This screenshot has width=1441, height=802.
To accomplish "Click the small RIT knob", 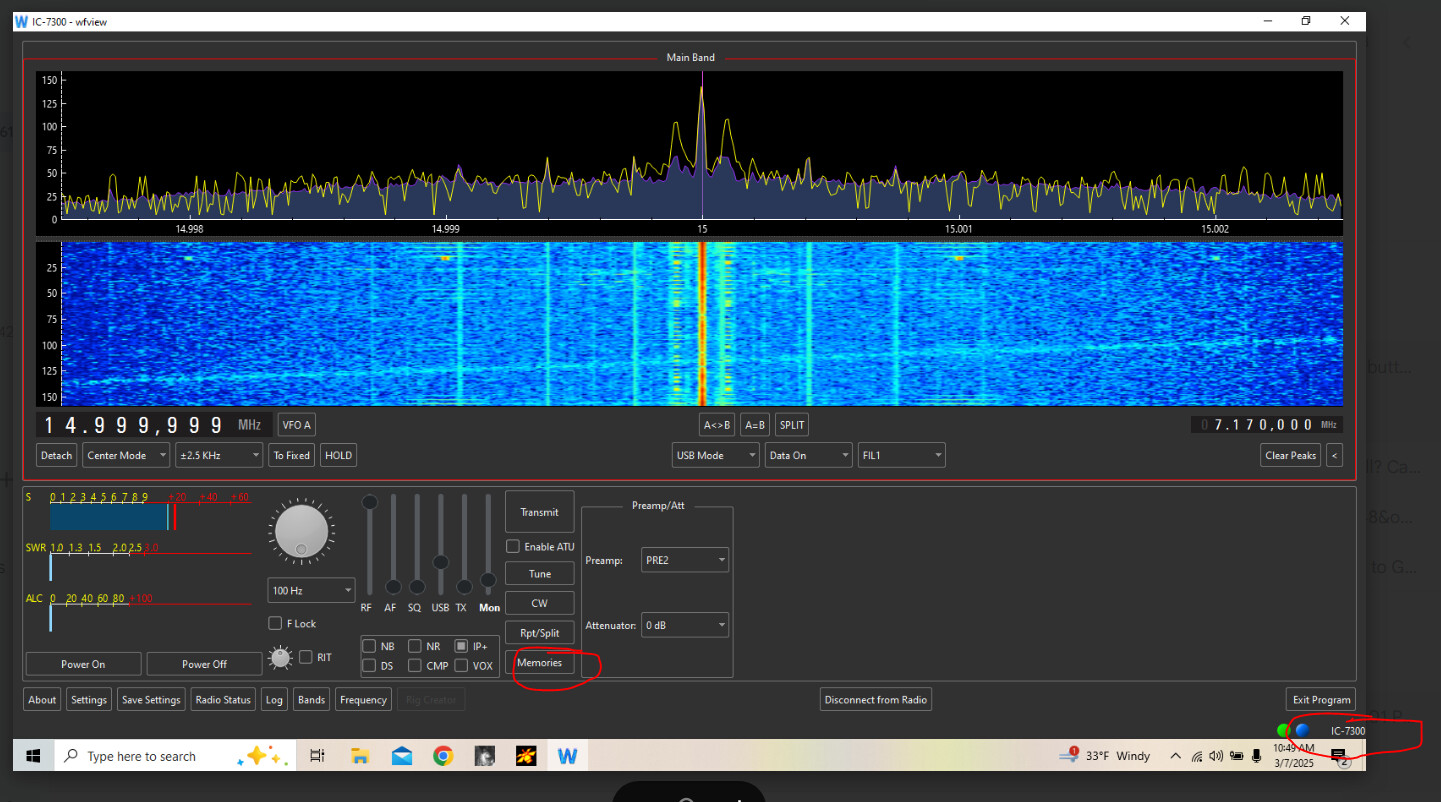I will click(x=281, y=658).
